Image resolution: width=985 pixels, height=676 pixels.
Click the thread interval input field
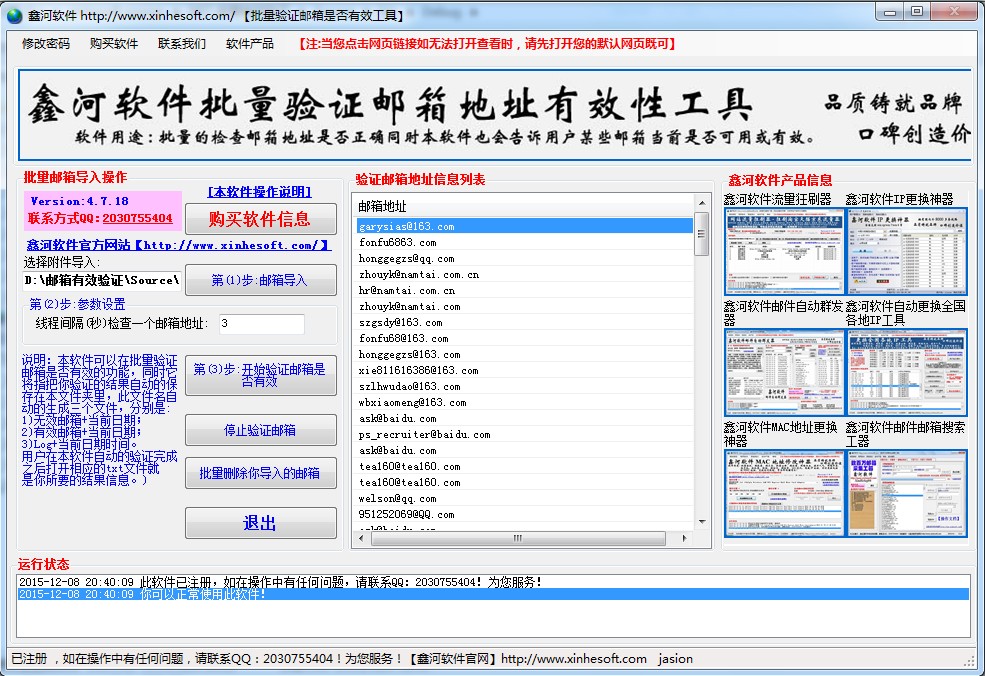(260, 323)
